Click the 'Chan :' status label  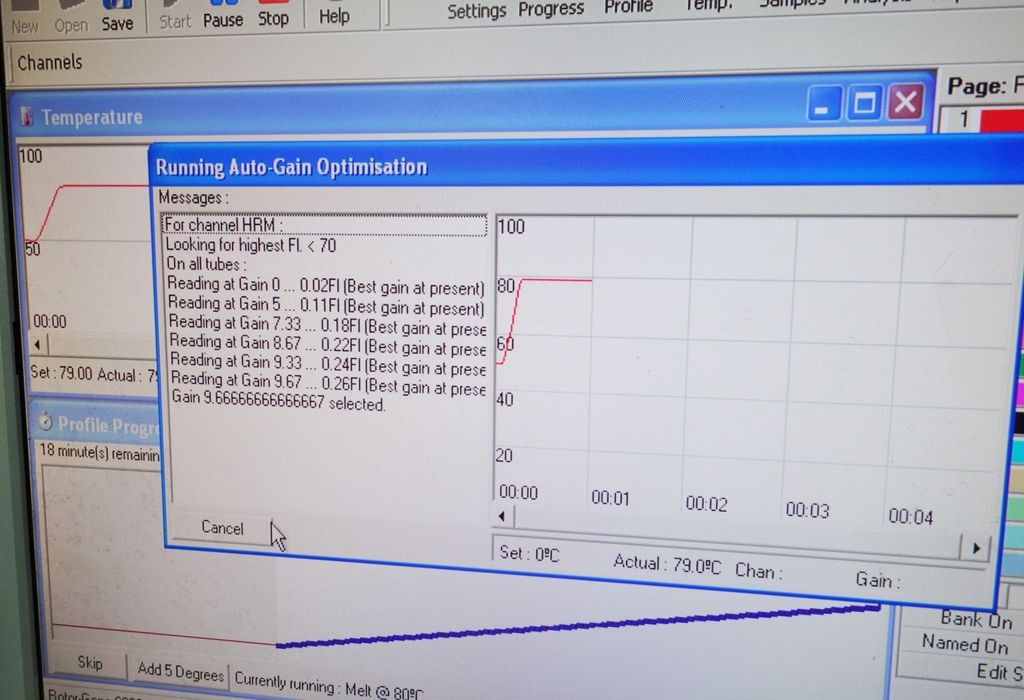tap(758, 571)
